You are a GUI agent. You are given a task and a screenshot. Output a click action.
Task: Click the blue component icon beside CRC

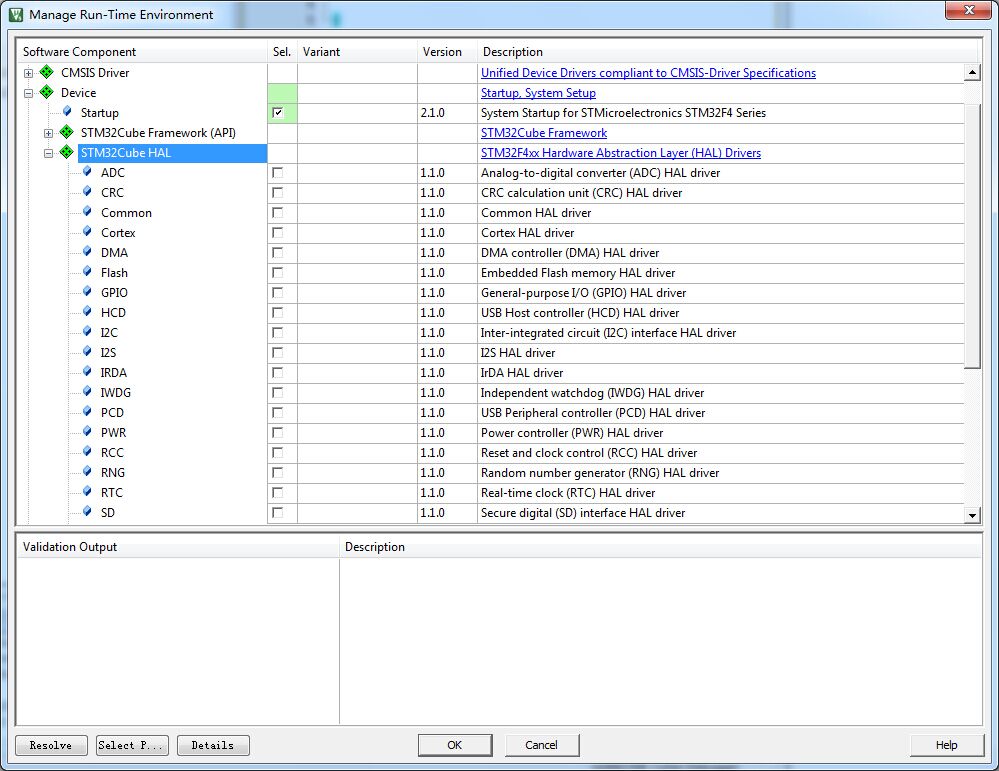click(87, 191)
